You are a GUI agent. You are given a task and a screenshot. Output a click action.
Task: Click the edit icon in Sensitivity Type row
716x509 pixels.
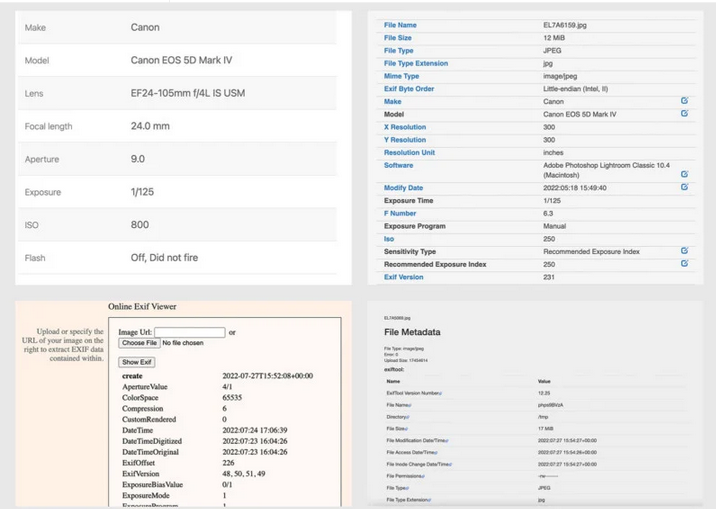(x=684, y=251)
